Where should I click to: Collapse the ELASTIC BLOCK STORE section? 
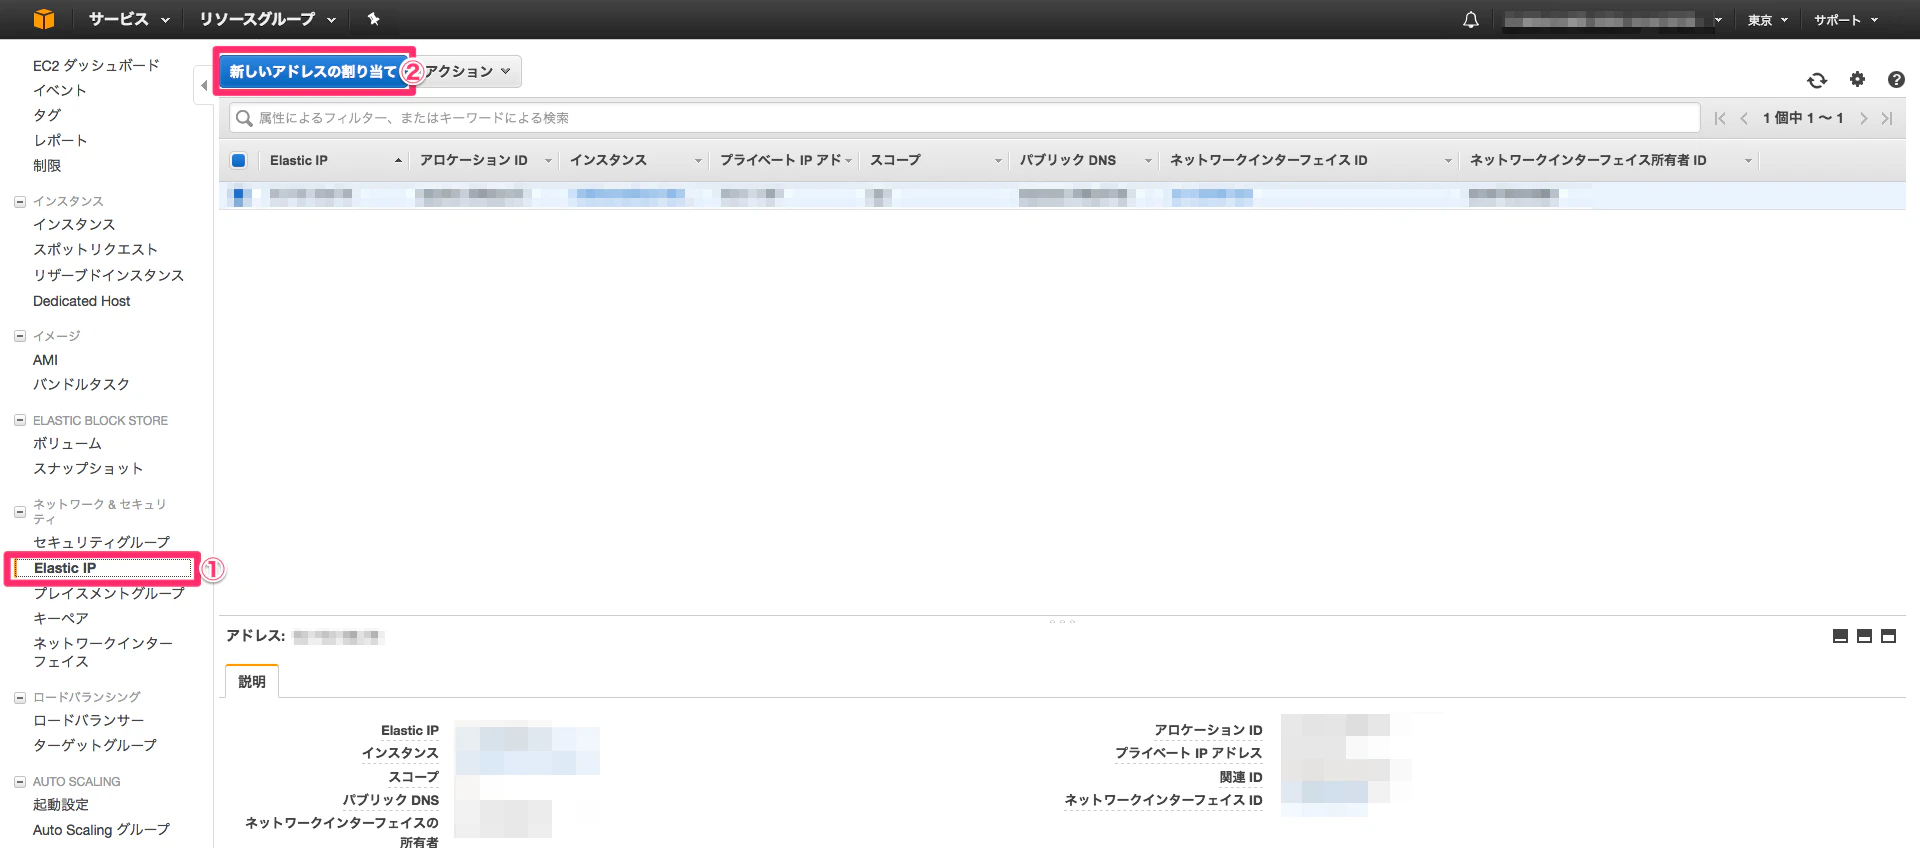19,420
